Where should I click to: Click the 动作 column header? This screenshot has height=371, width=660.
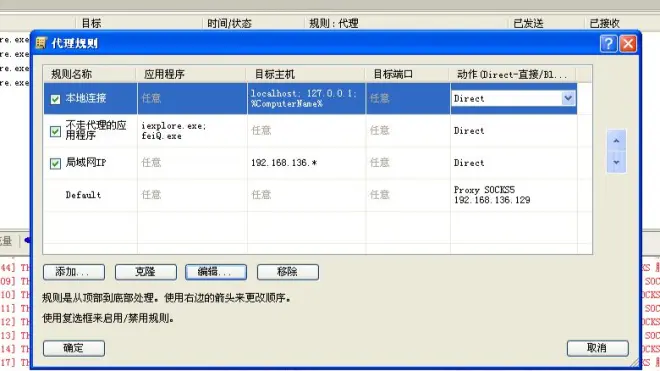pyautogui.click(x=513, y=74)
